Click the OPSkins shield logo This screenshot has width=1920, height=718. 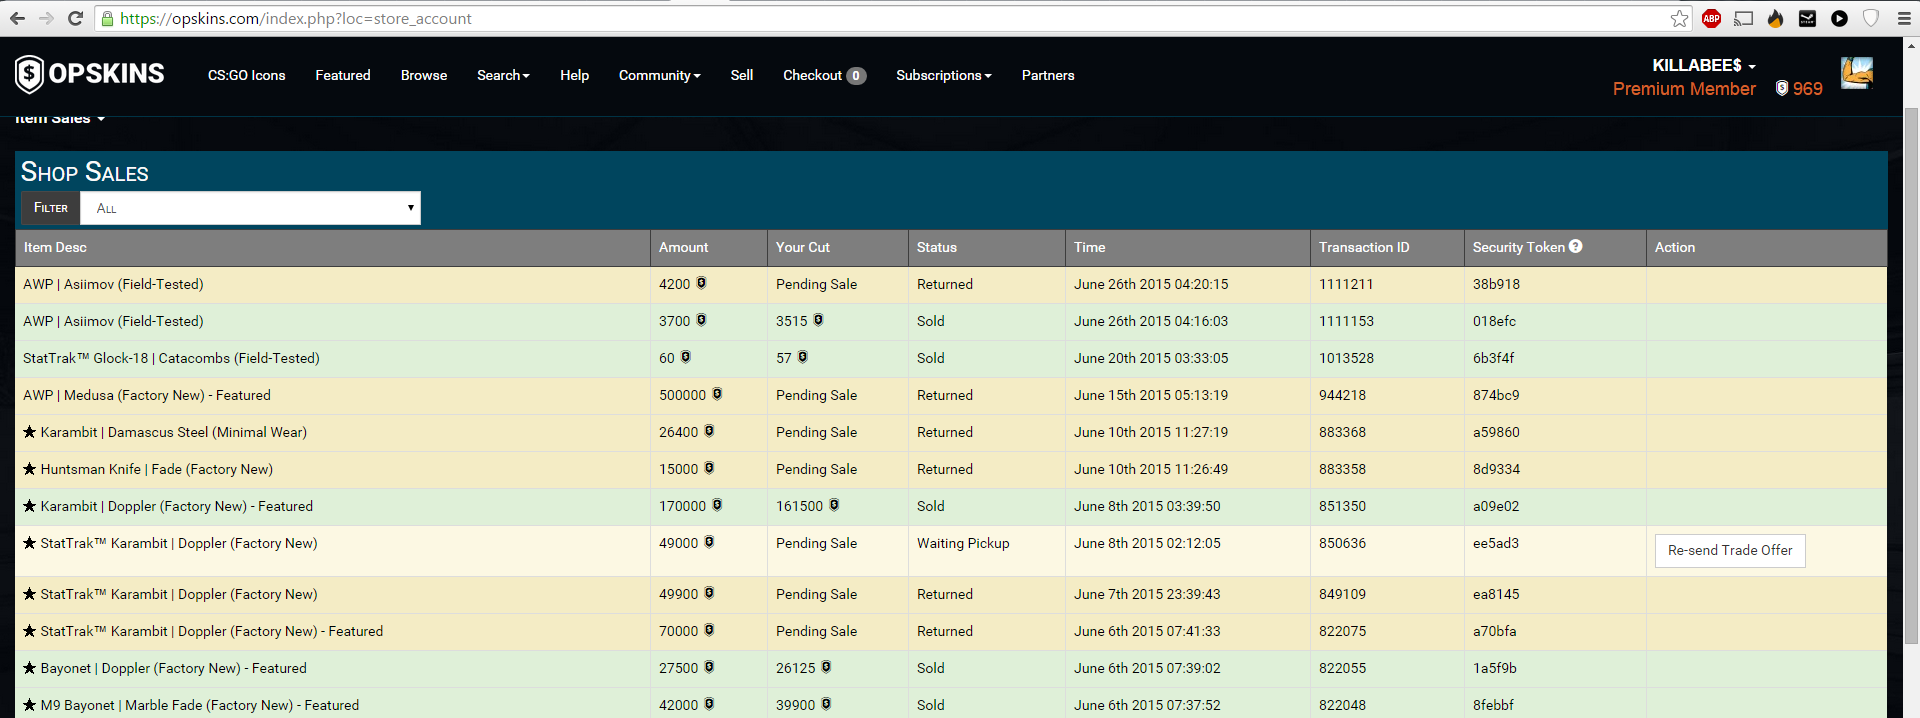pos(29,75)
